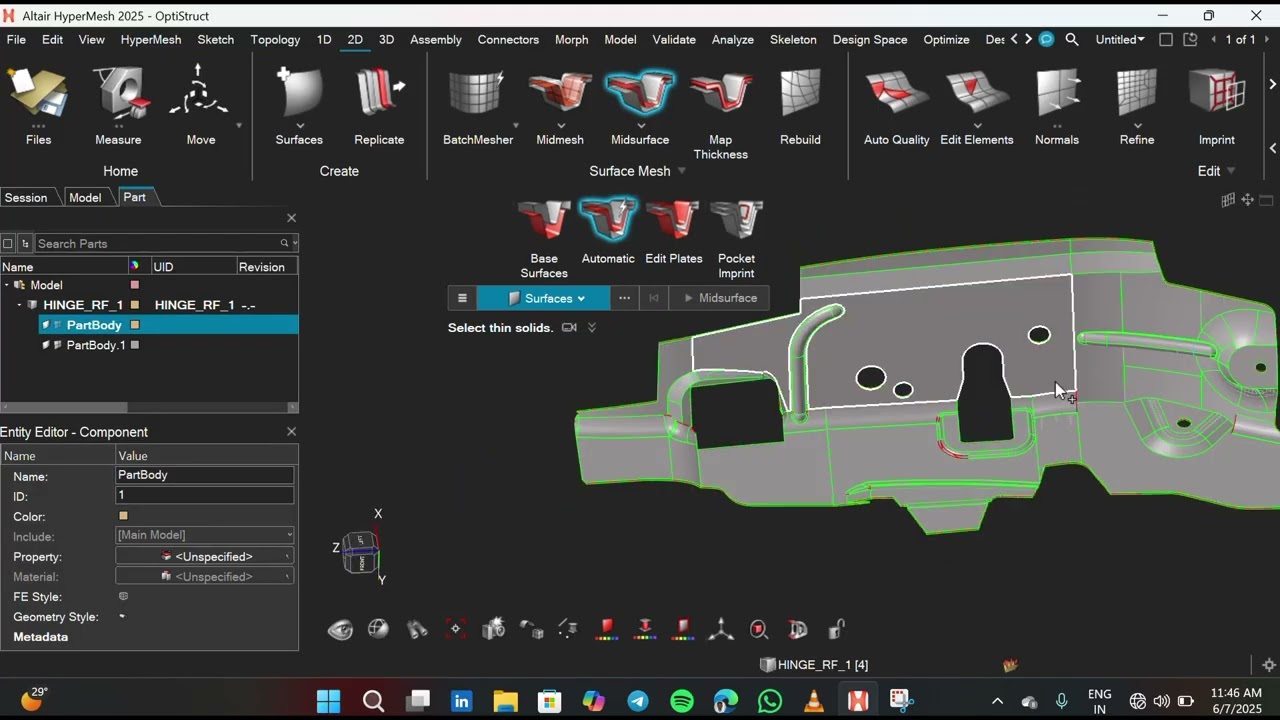The height and width of the screenshot is (720, 1280).
Task: Click the Midsurface ribbon tool
Action: 640,105
